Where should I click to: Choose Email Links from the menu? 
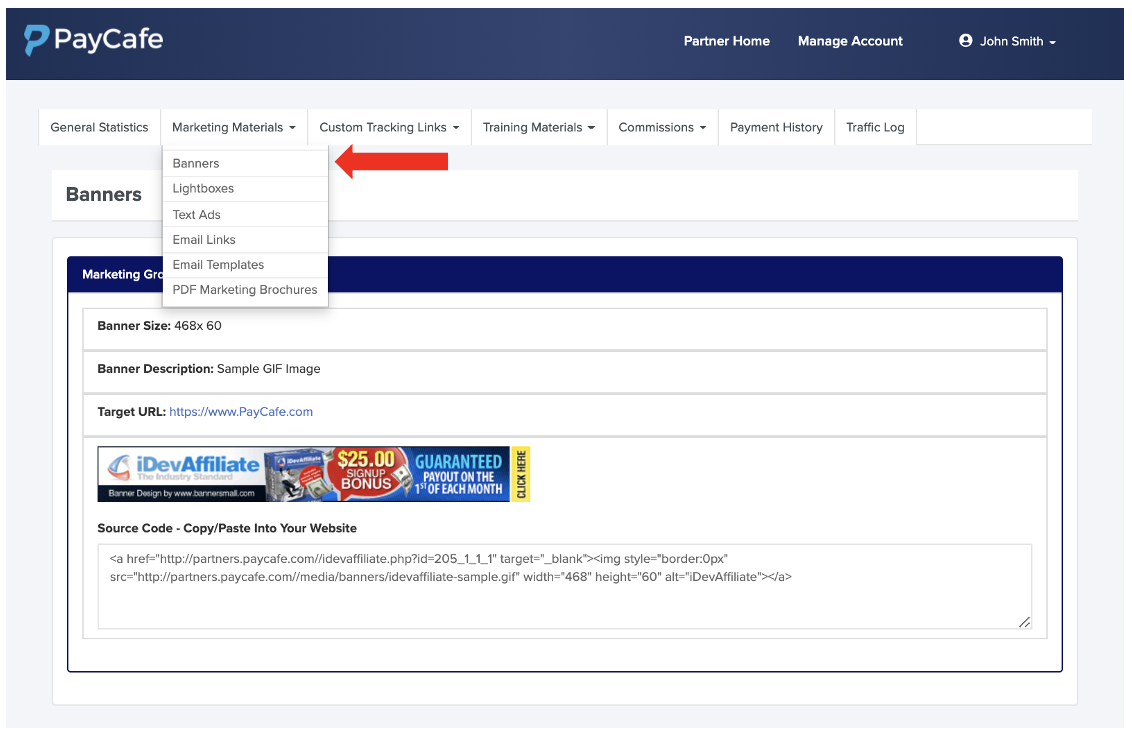pyautogui.click(x=245, y=240)
